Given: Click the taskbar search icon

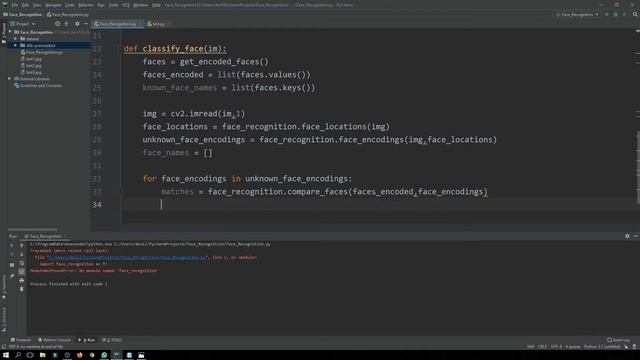Looking at the screenshot, I should point(18,355).
